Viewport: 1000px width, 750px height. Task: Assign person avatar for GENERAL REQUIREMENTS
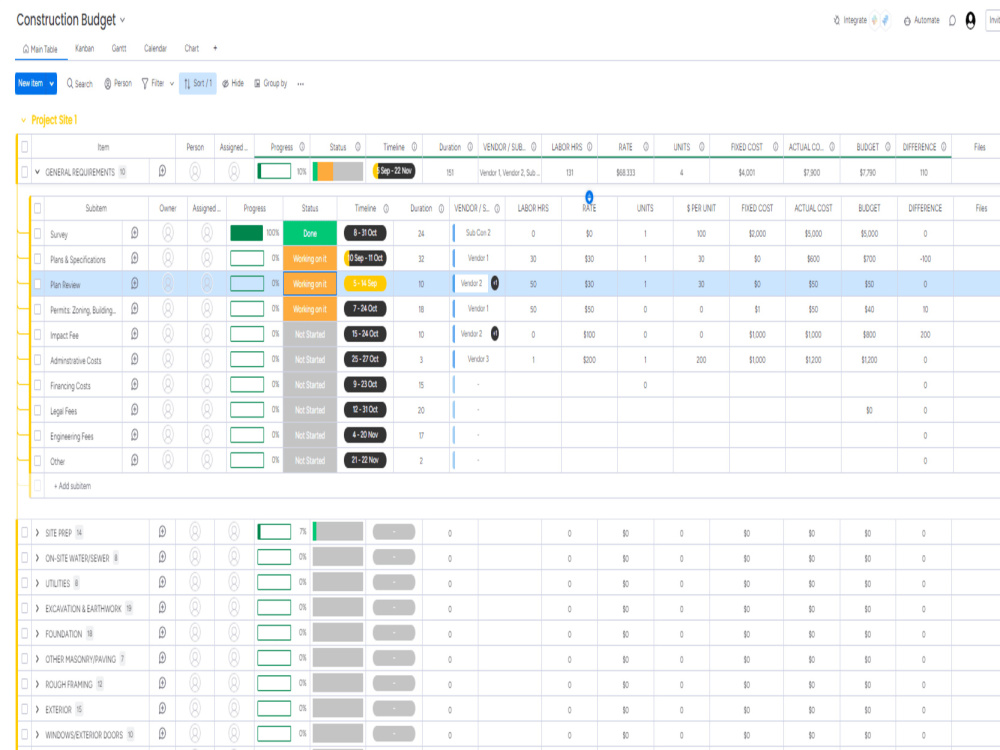[195, 171]
